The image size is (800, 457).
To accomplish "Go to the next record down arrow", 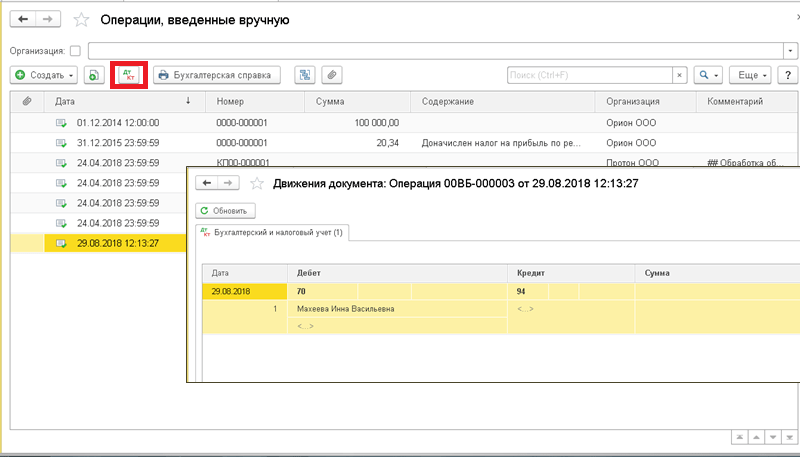I will pos(773,437).
